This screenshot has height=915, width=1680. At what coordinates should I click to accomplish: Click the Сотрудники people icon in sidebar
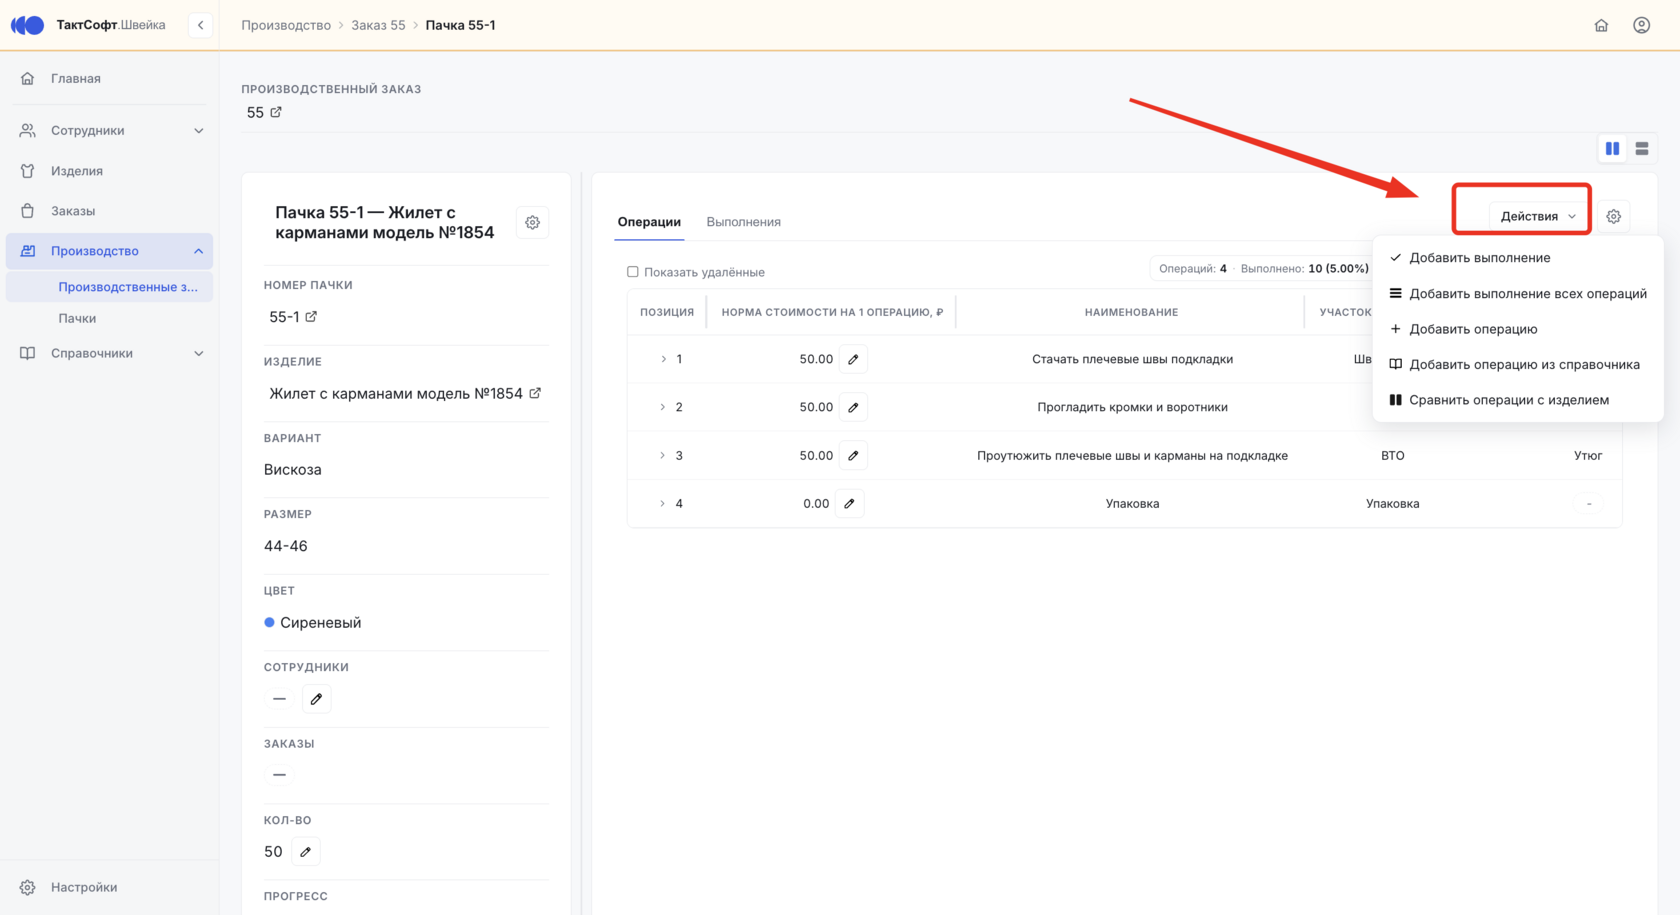pyautogui.click(x=28, y=131)
